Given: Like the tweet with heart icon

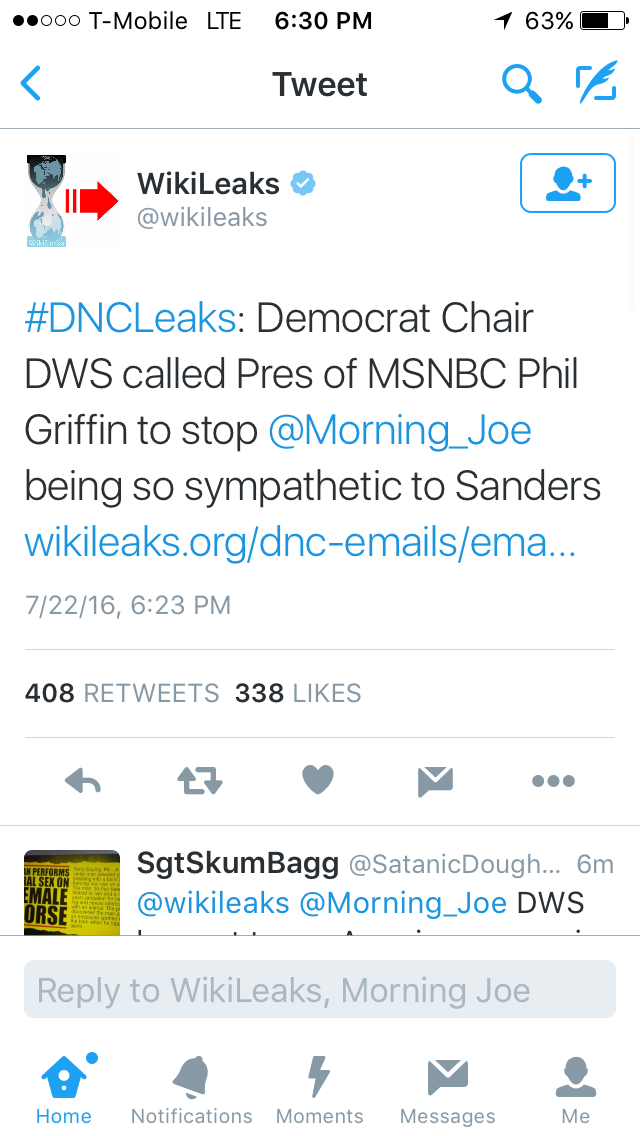Looking at the screenshot, I should (x=317, y=781).
